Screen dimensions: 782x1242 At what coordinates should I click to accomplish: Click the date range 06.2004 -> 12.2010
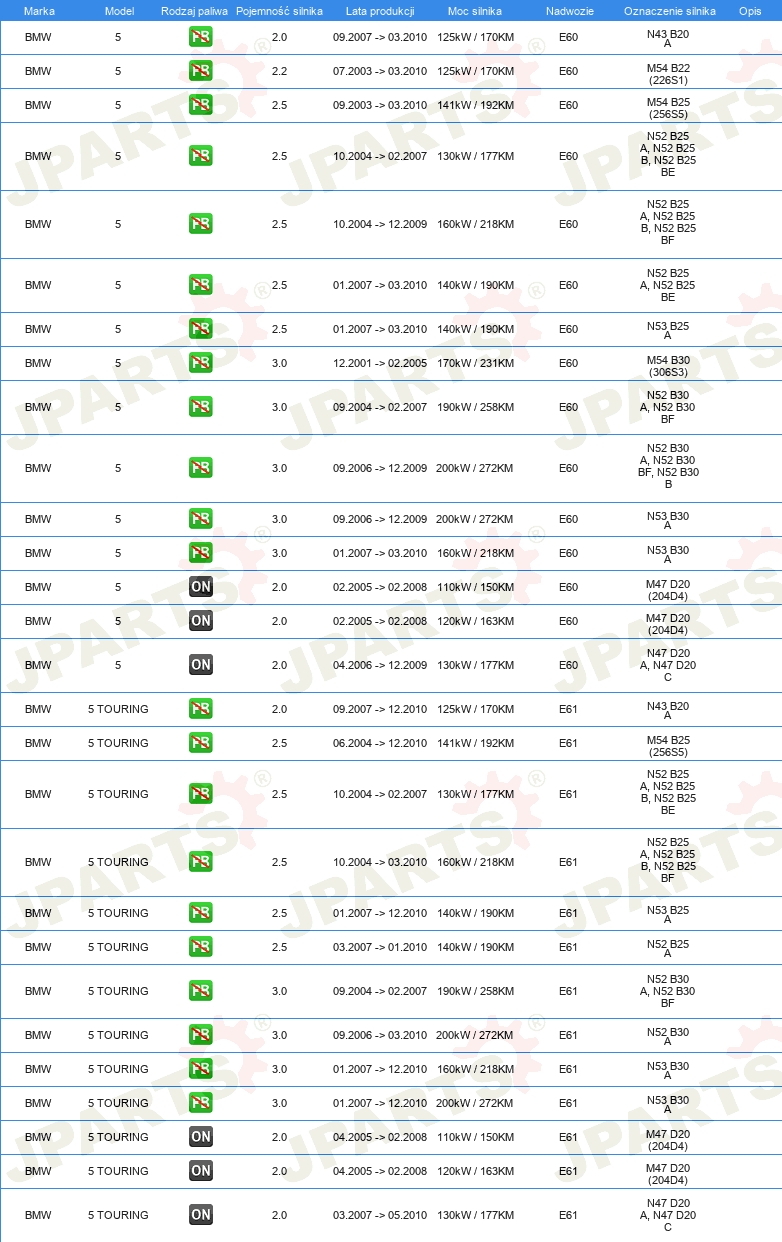tap(380, 743)
